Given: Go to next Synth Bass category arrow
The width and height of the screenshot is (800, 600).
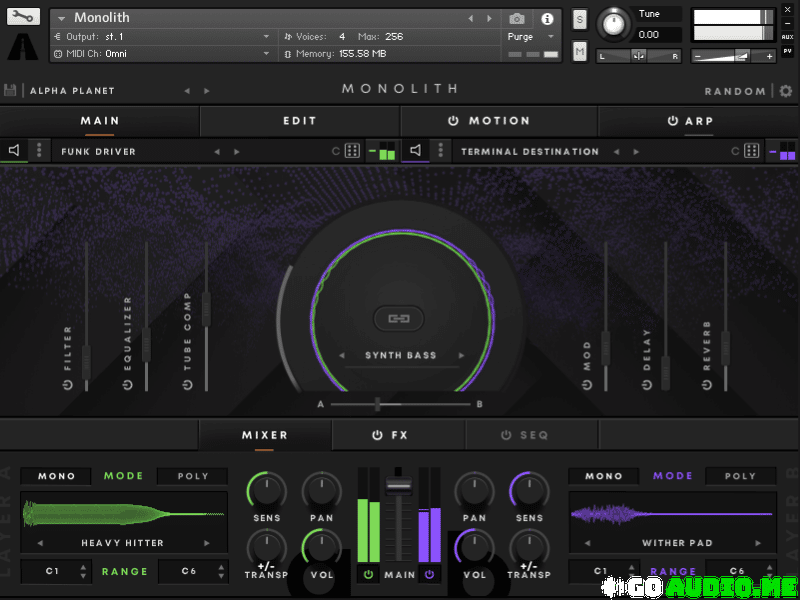Looking at the screenshot, I should tap(461, 355).
